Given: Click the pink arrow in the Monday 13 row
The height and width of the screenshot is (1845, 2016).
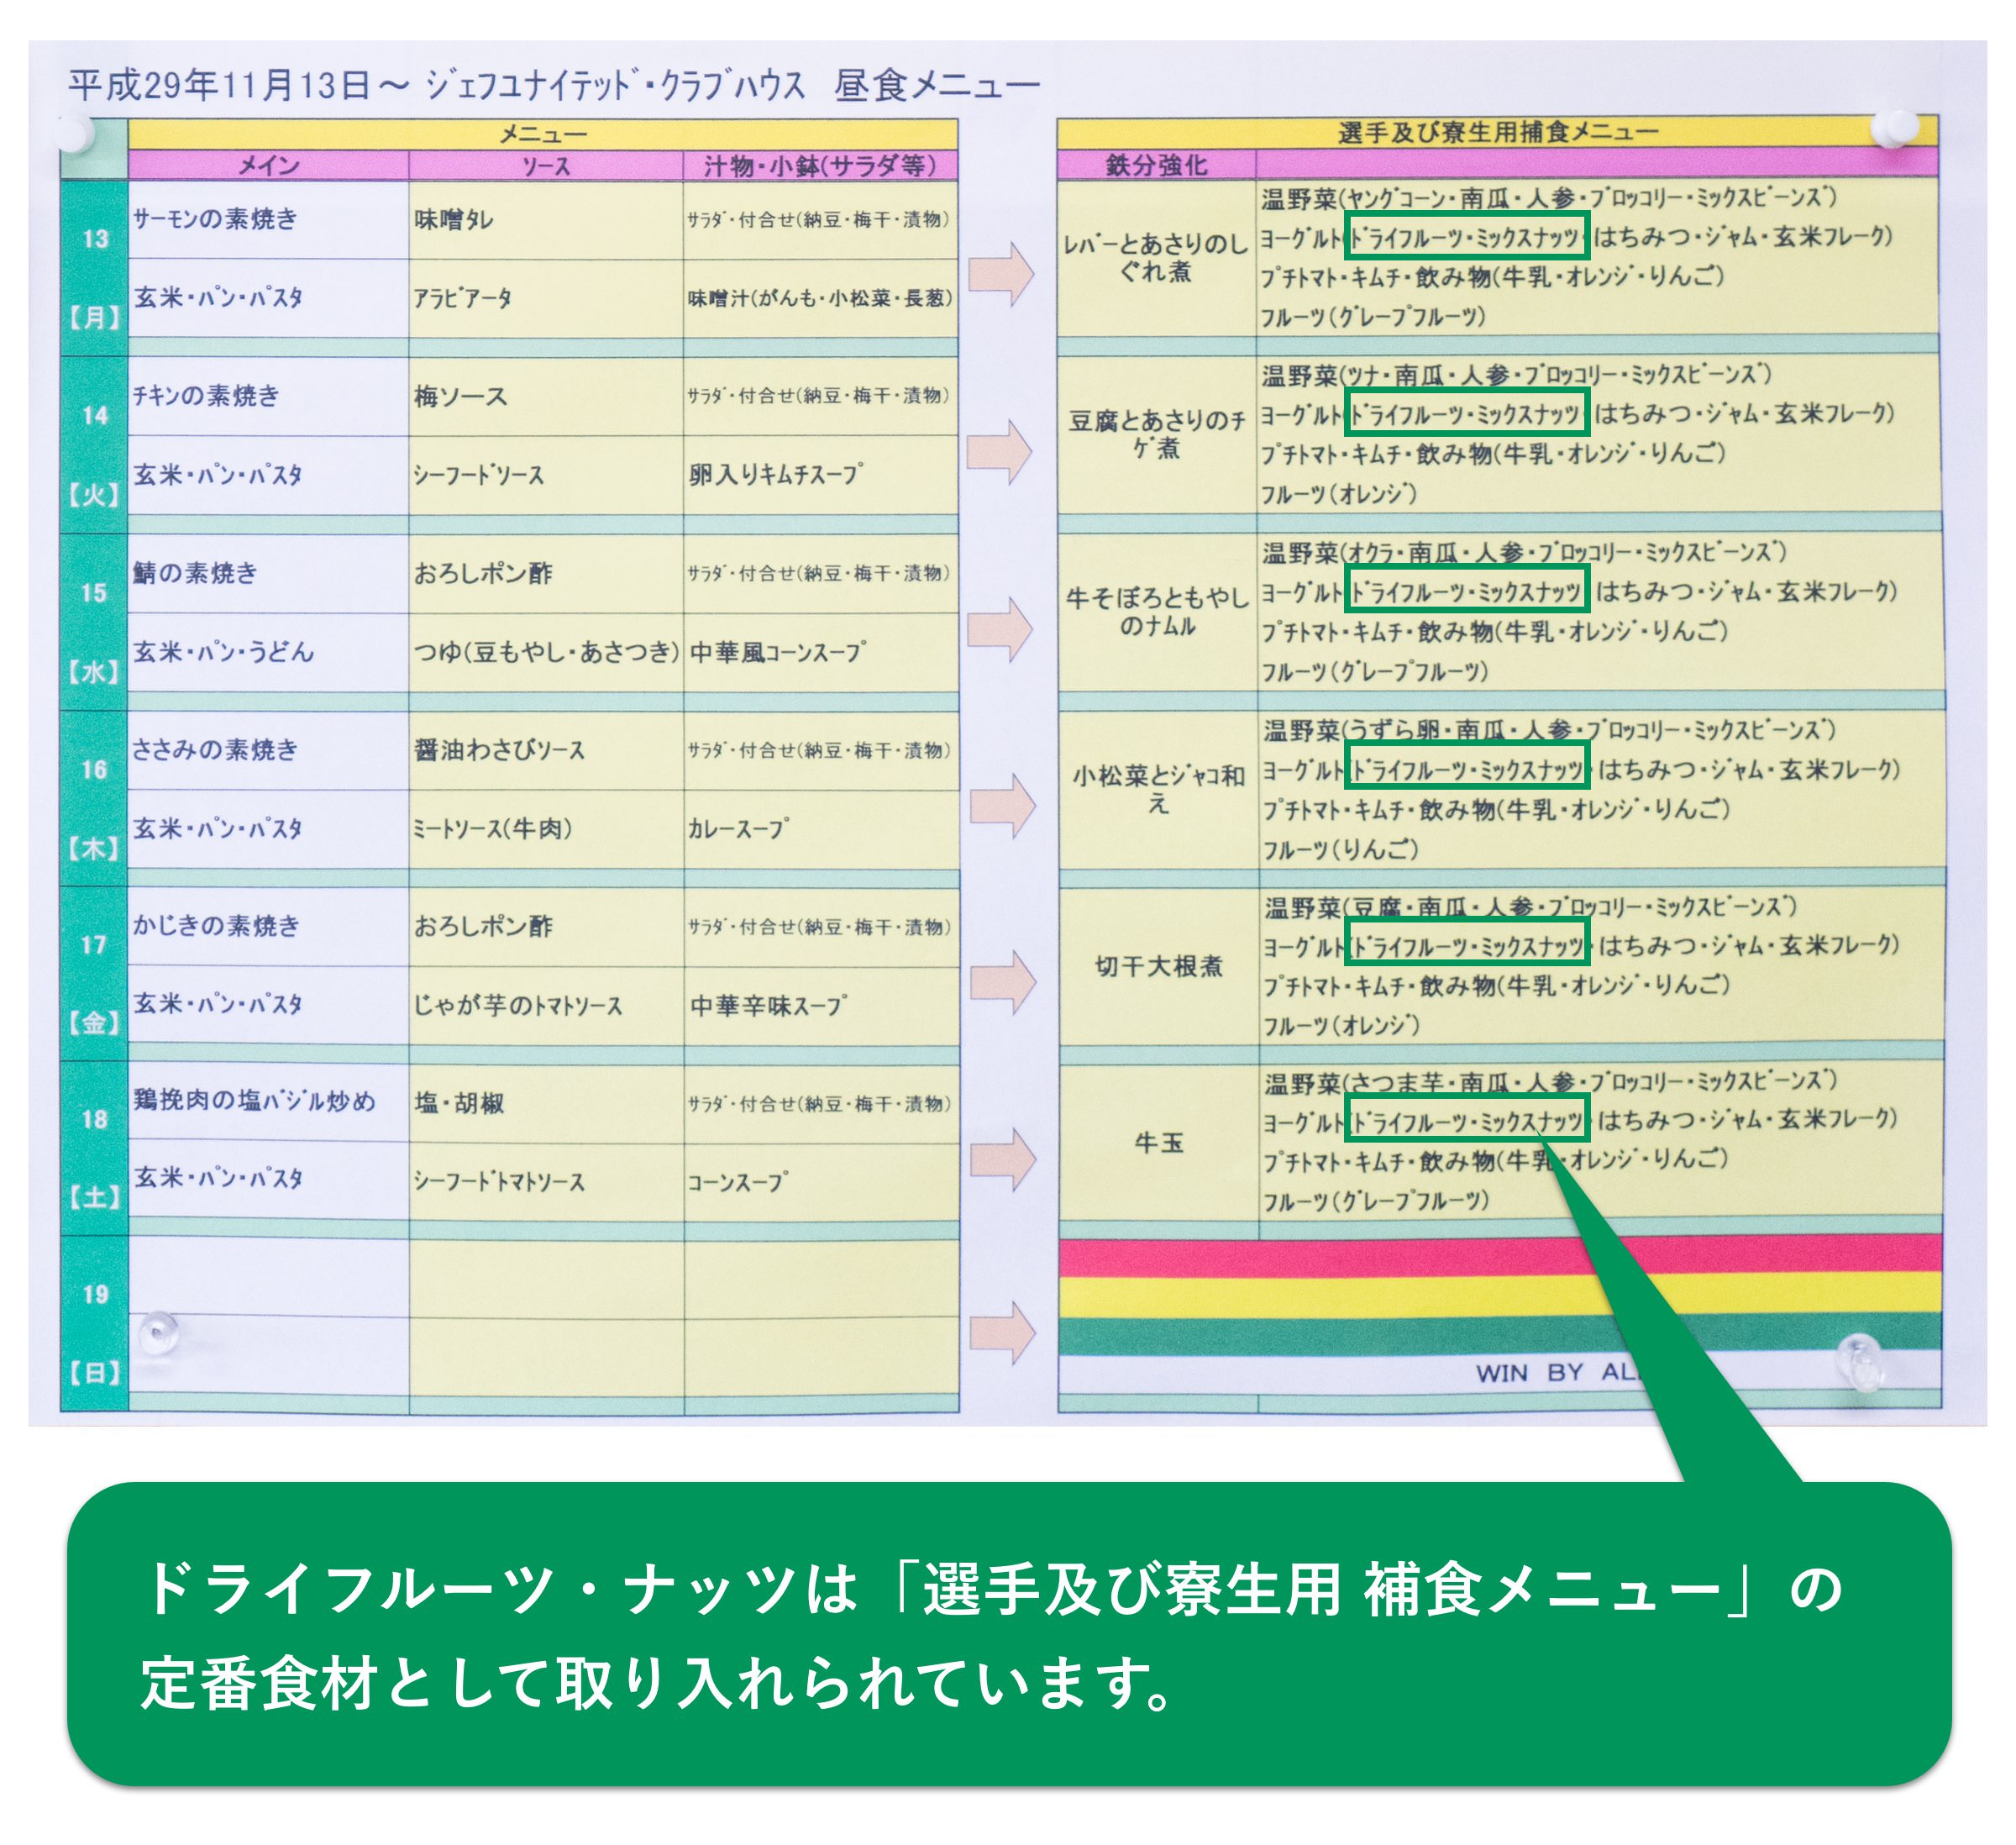Looking at the screenshot, I should pos(1001,273).
